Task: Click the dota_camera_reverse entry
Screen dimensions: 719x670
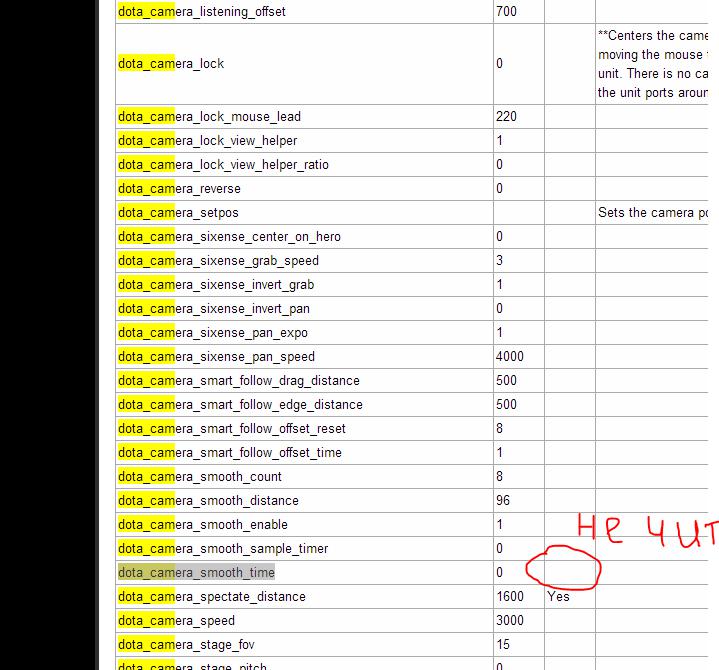Action: click(179, 188)
